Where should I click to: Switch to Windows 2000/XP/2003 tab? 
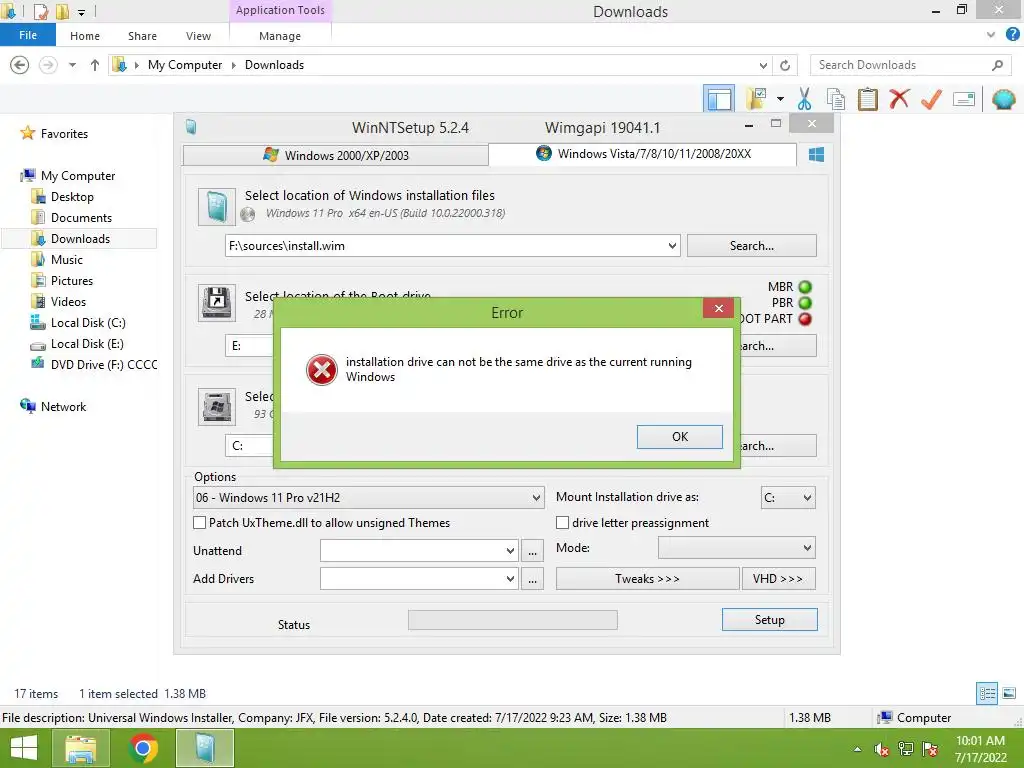click(x=336, y=155)
